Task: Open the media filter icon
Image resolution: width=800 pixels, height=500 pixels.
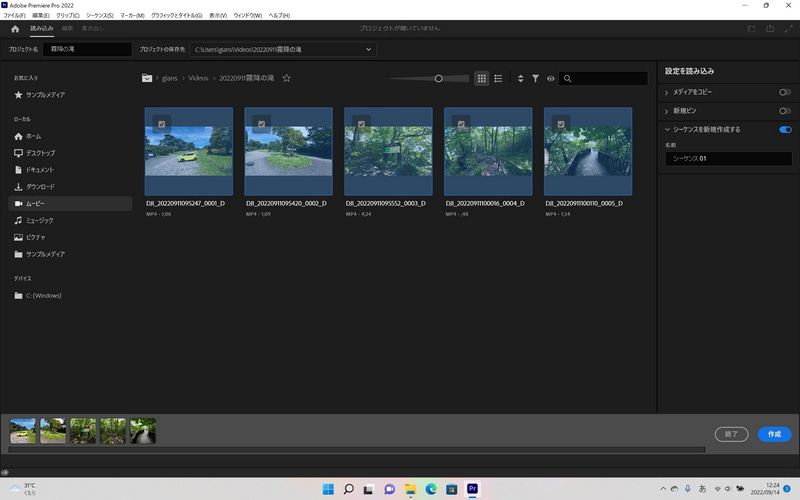Action: pyautogui.click(x=535, y=78)
